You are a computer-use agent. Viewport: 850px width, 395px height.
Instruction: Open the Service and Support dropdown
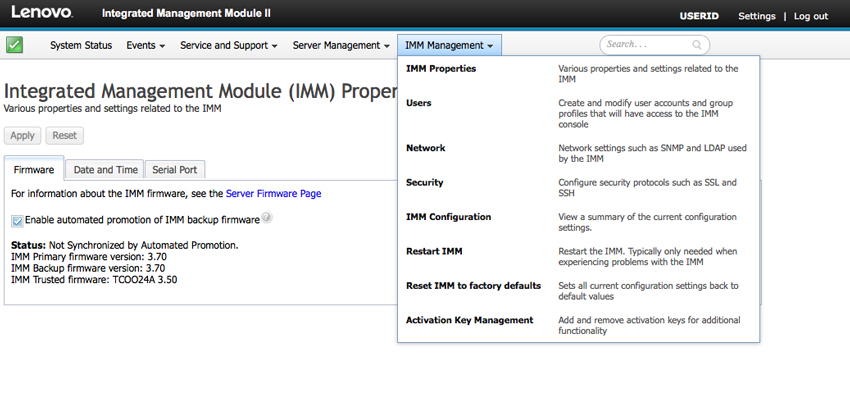tap(229, 46)
